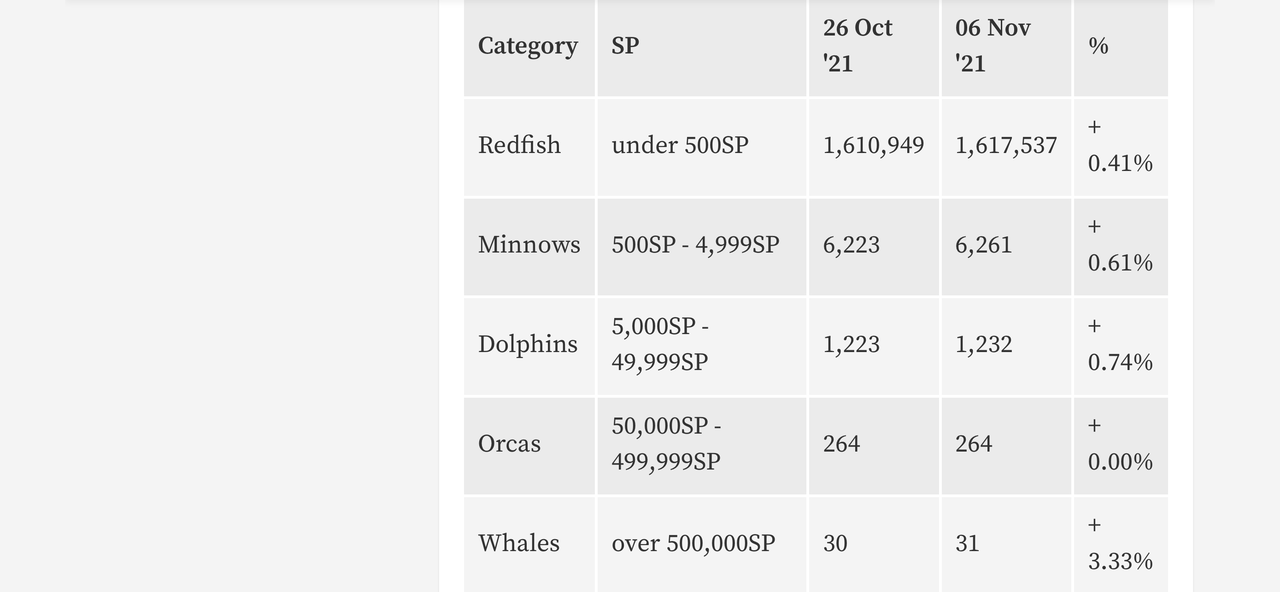Click the 1,610,949 value cell
This screenshot has width=1280, height=592.
click(873, 146)
